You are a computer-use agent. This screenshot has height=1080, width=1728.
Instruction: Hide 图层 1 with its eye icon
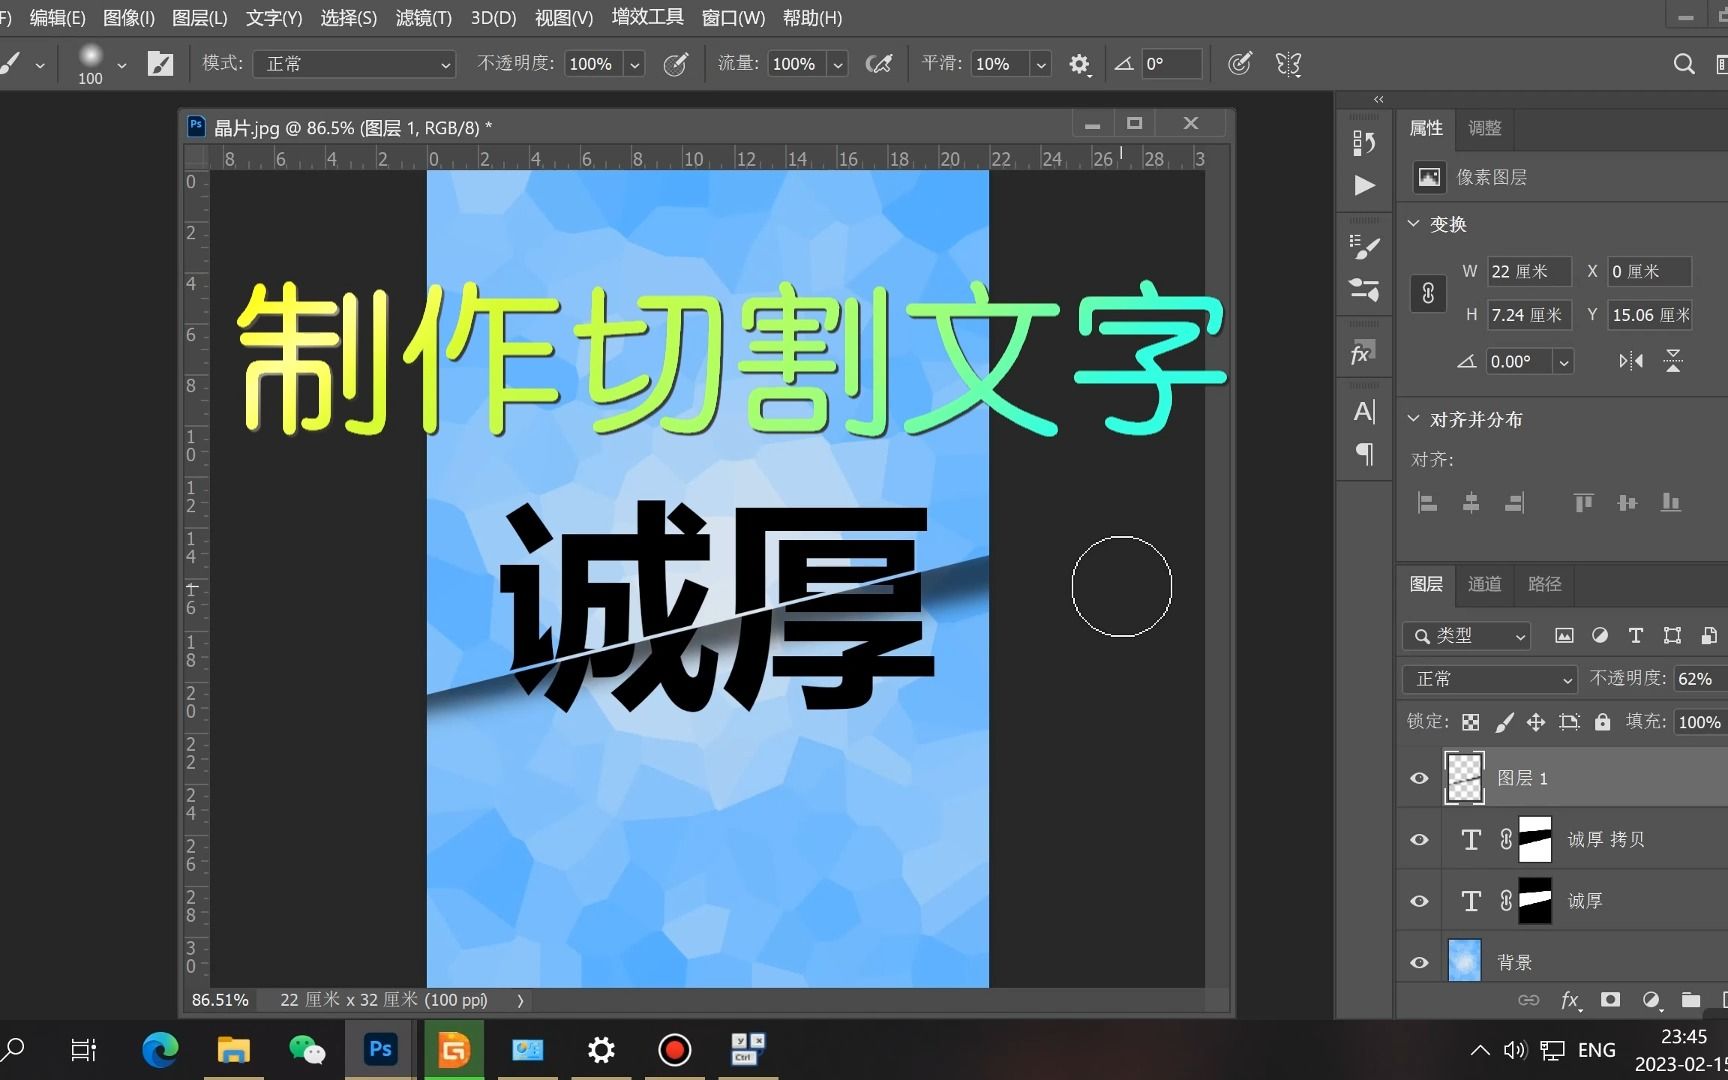tap(1418, 777)
